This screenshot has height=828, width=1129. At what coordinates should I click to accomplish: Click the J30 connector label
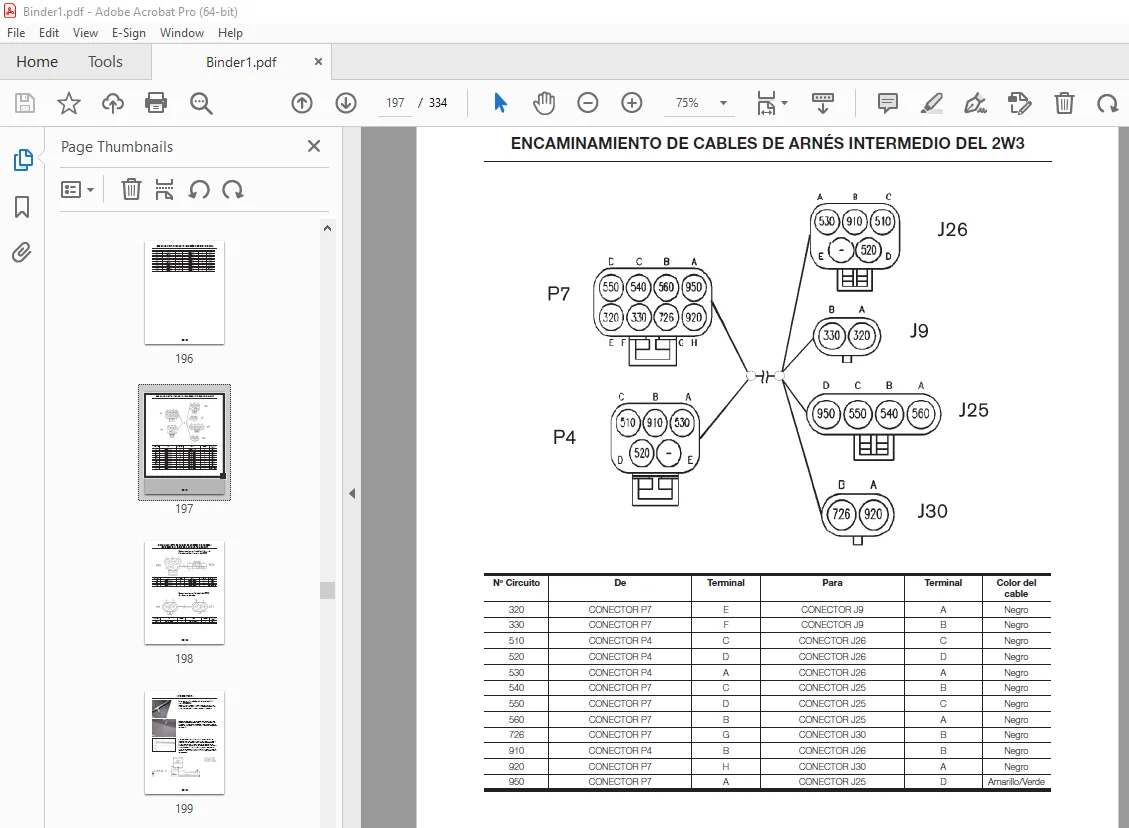tap(932, 511)
